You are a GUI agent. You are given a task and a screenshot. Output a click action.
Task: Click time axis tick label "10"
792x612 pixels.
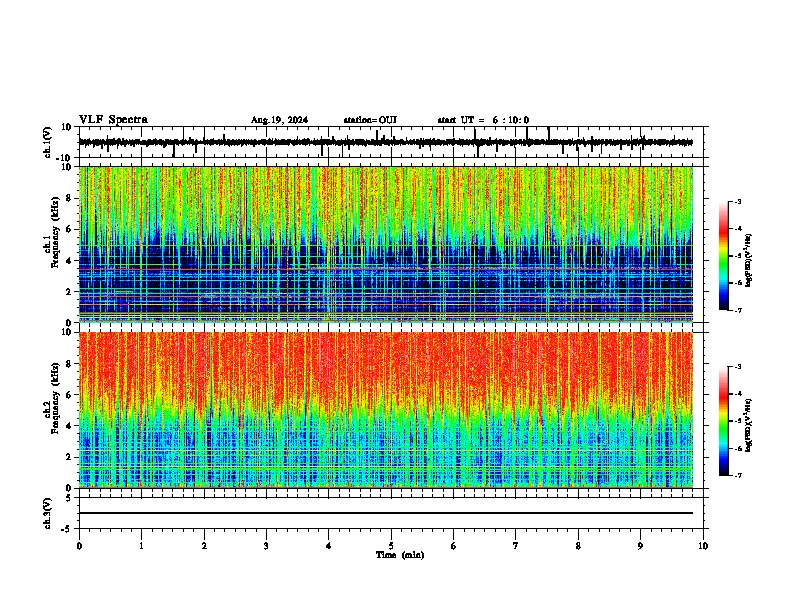point(703,546)
